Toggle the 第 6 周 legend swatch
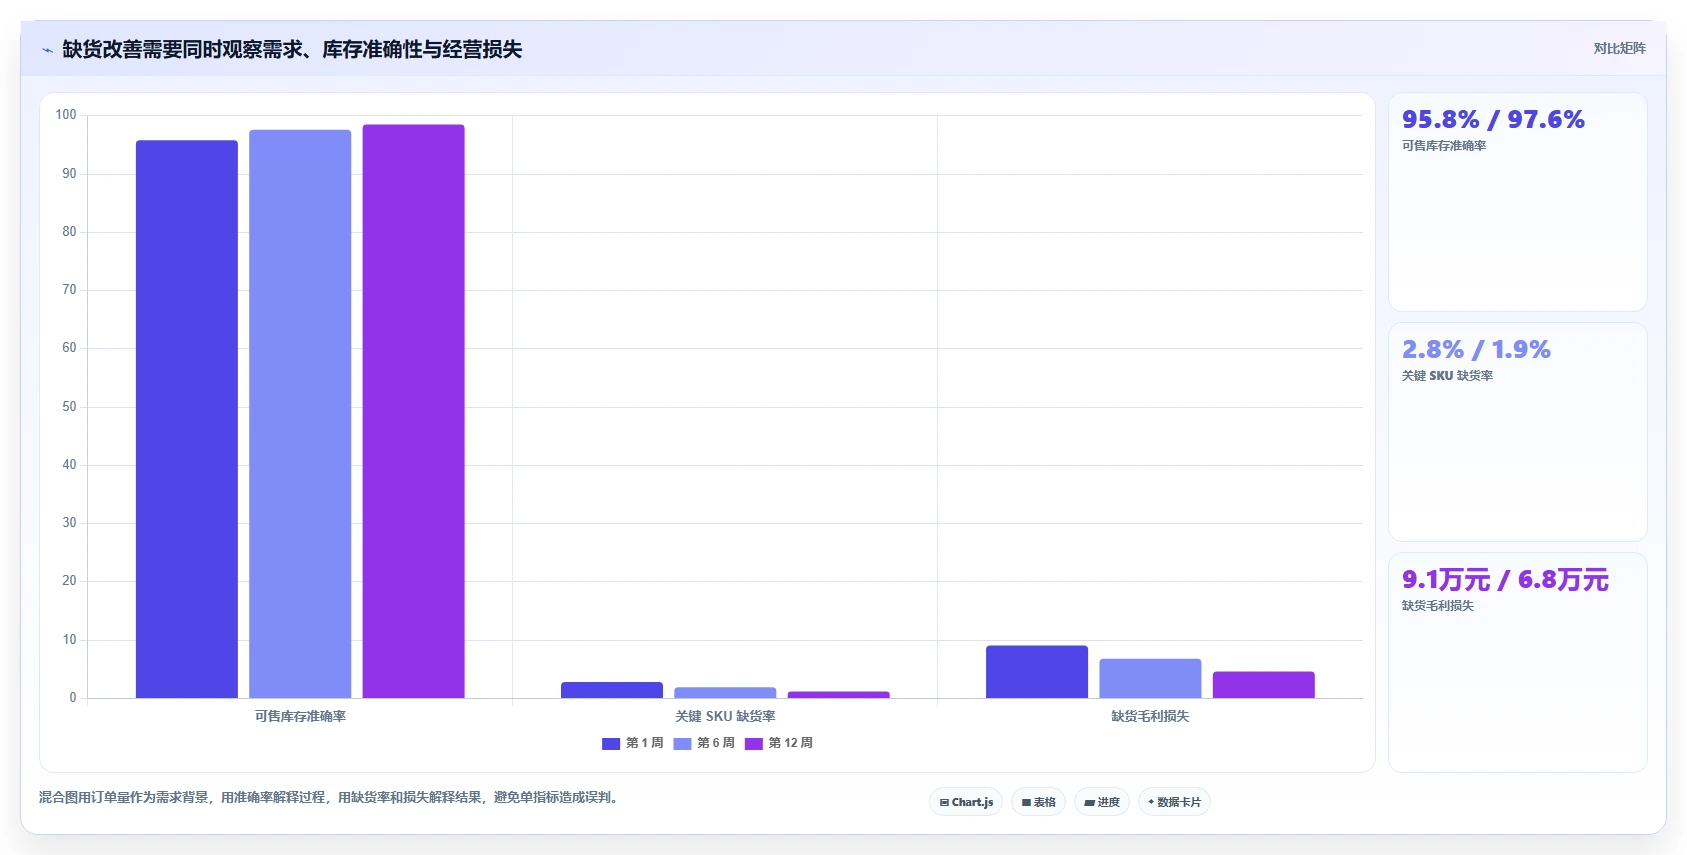1687x855 pixels. (683, 743)
